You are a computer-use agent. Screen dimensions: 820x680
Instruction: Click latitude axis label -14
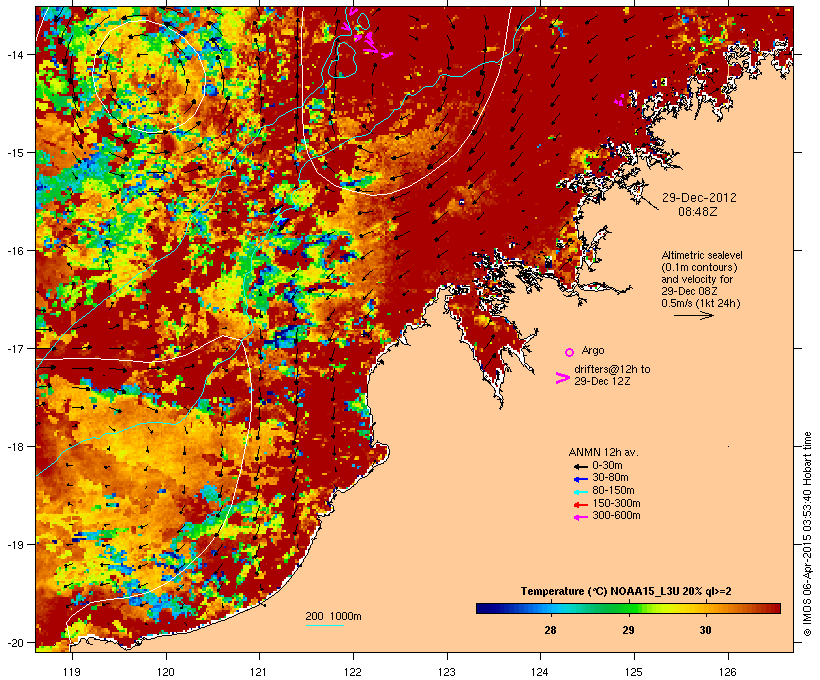click(14, 54)
